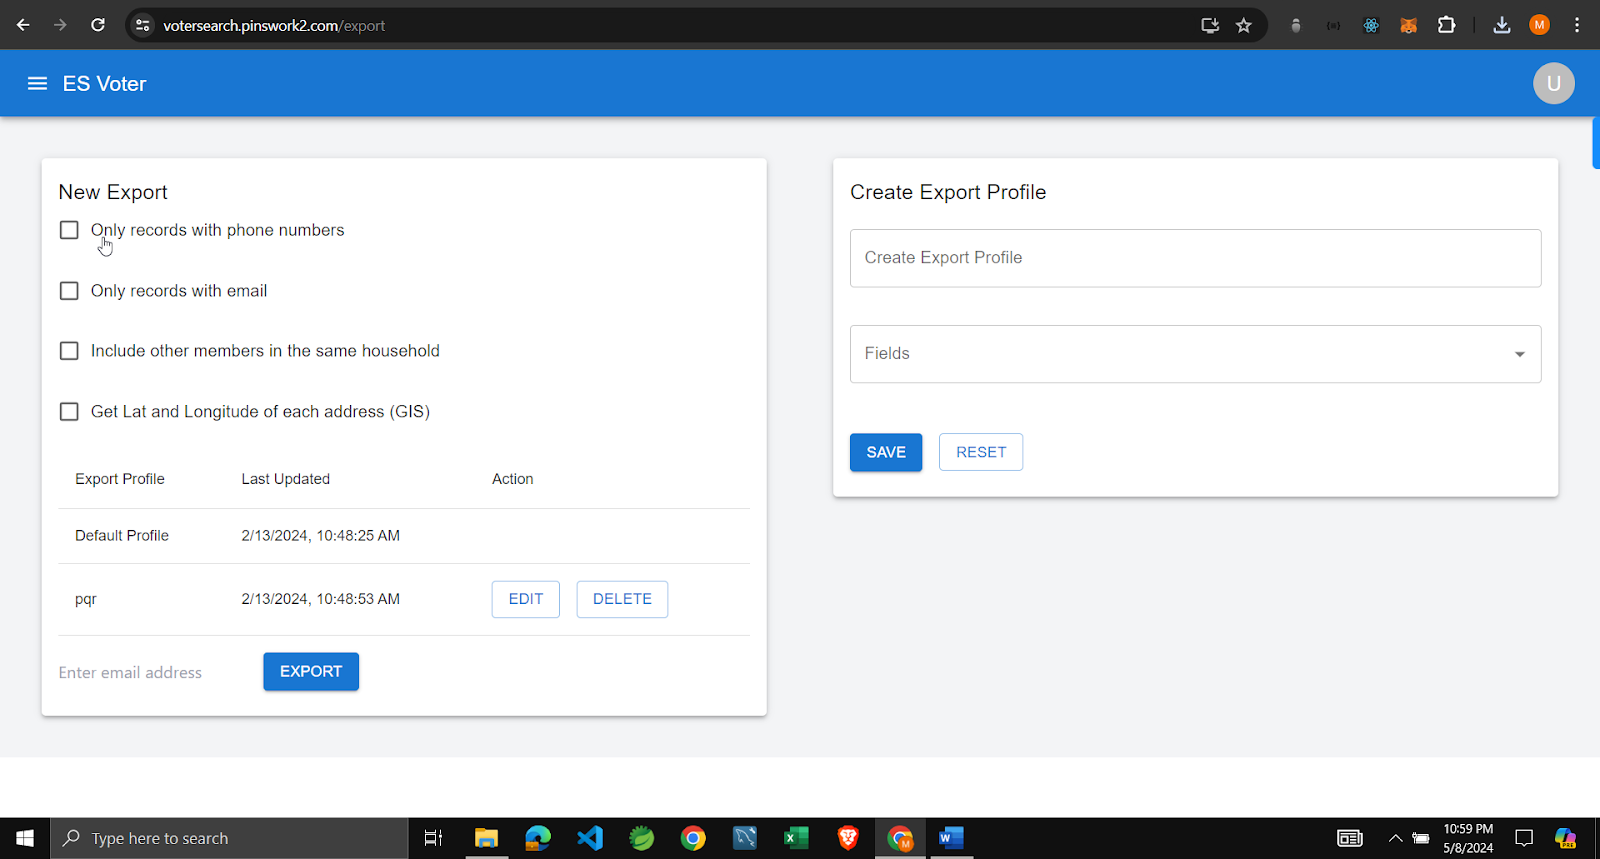Open the Extensions puzzle menu
1600x859 pixels.
tap(1446, 25)
